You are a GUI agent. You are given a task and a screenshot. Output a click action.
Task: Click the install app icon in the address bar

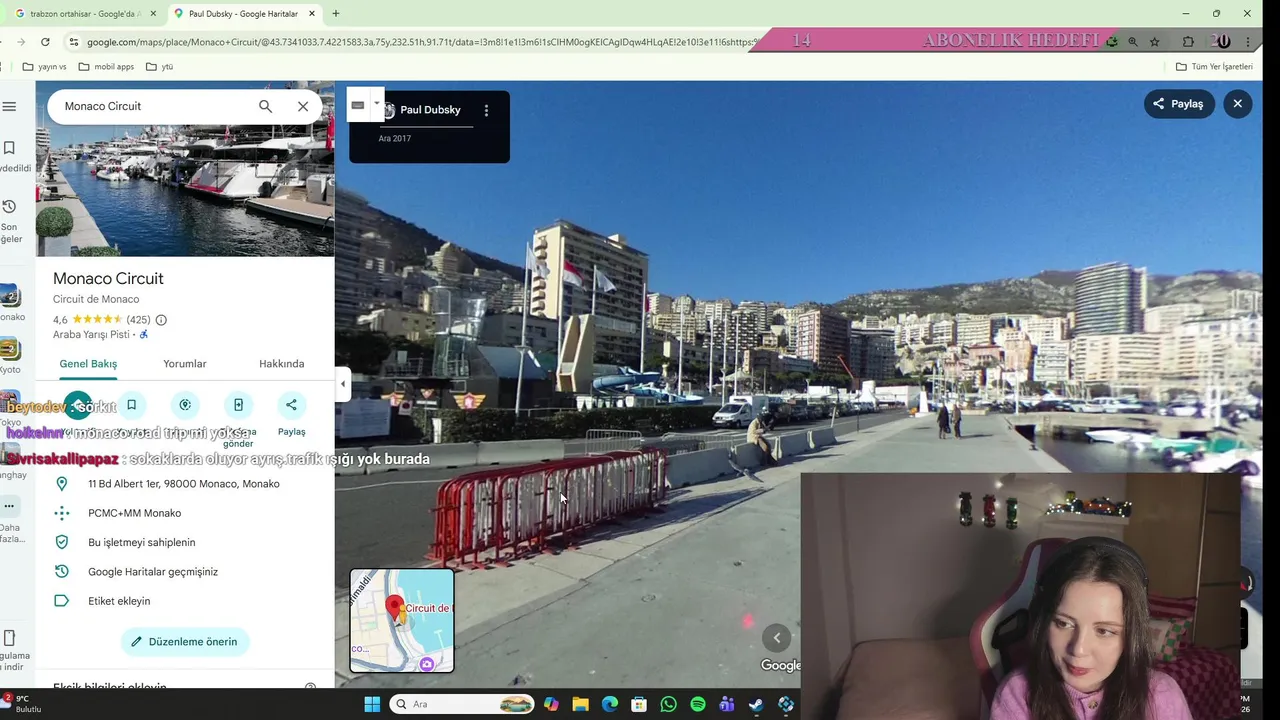tap(1111, 42)
